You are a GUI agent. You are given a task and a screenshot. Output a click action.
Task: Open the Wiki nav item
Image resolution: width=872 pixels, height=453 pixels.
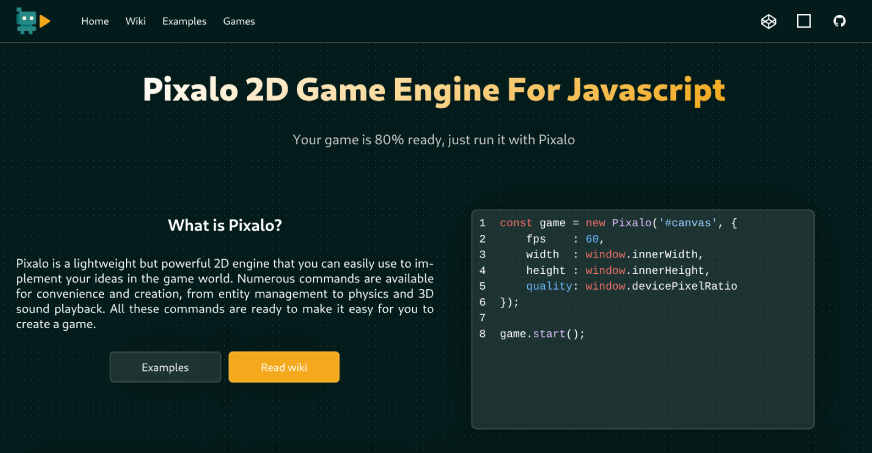tap(135, 21)
